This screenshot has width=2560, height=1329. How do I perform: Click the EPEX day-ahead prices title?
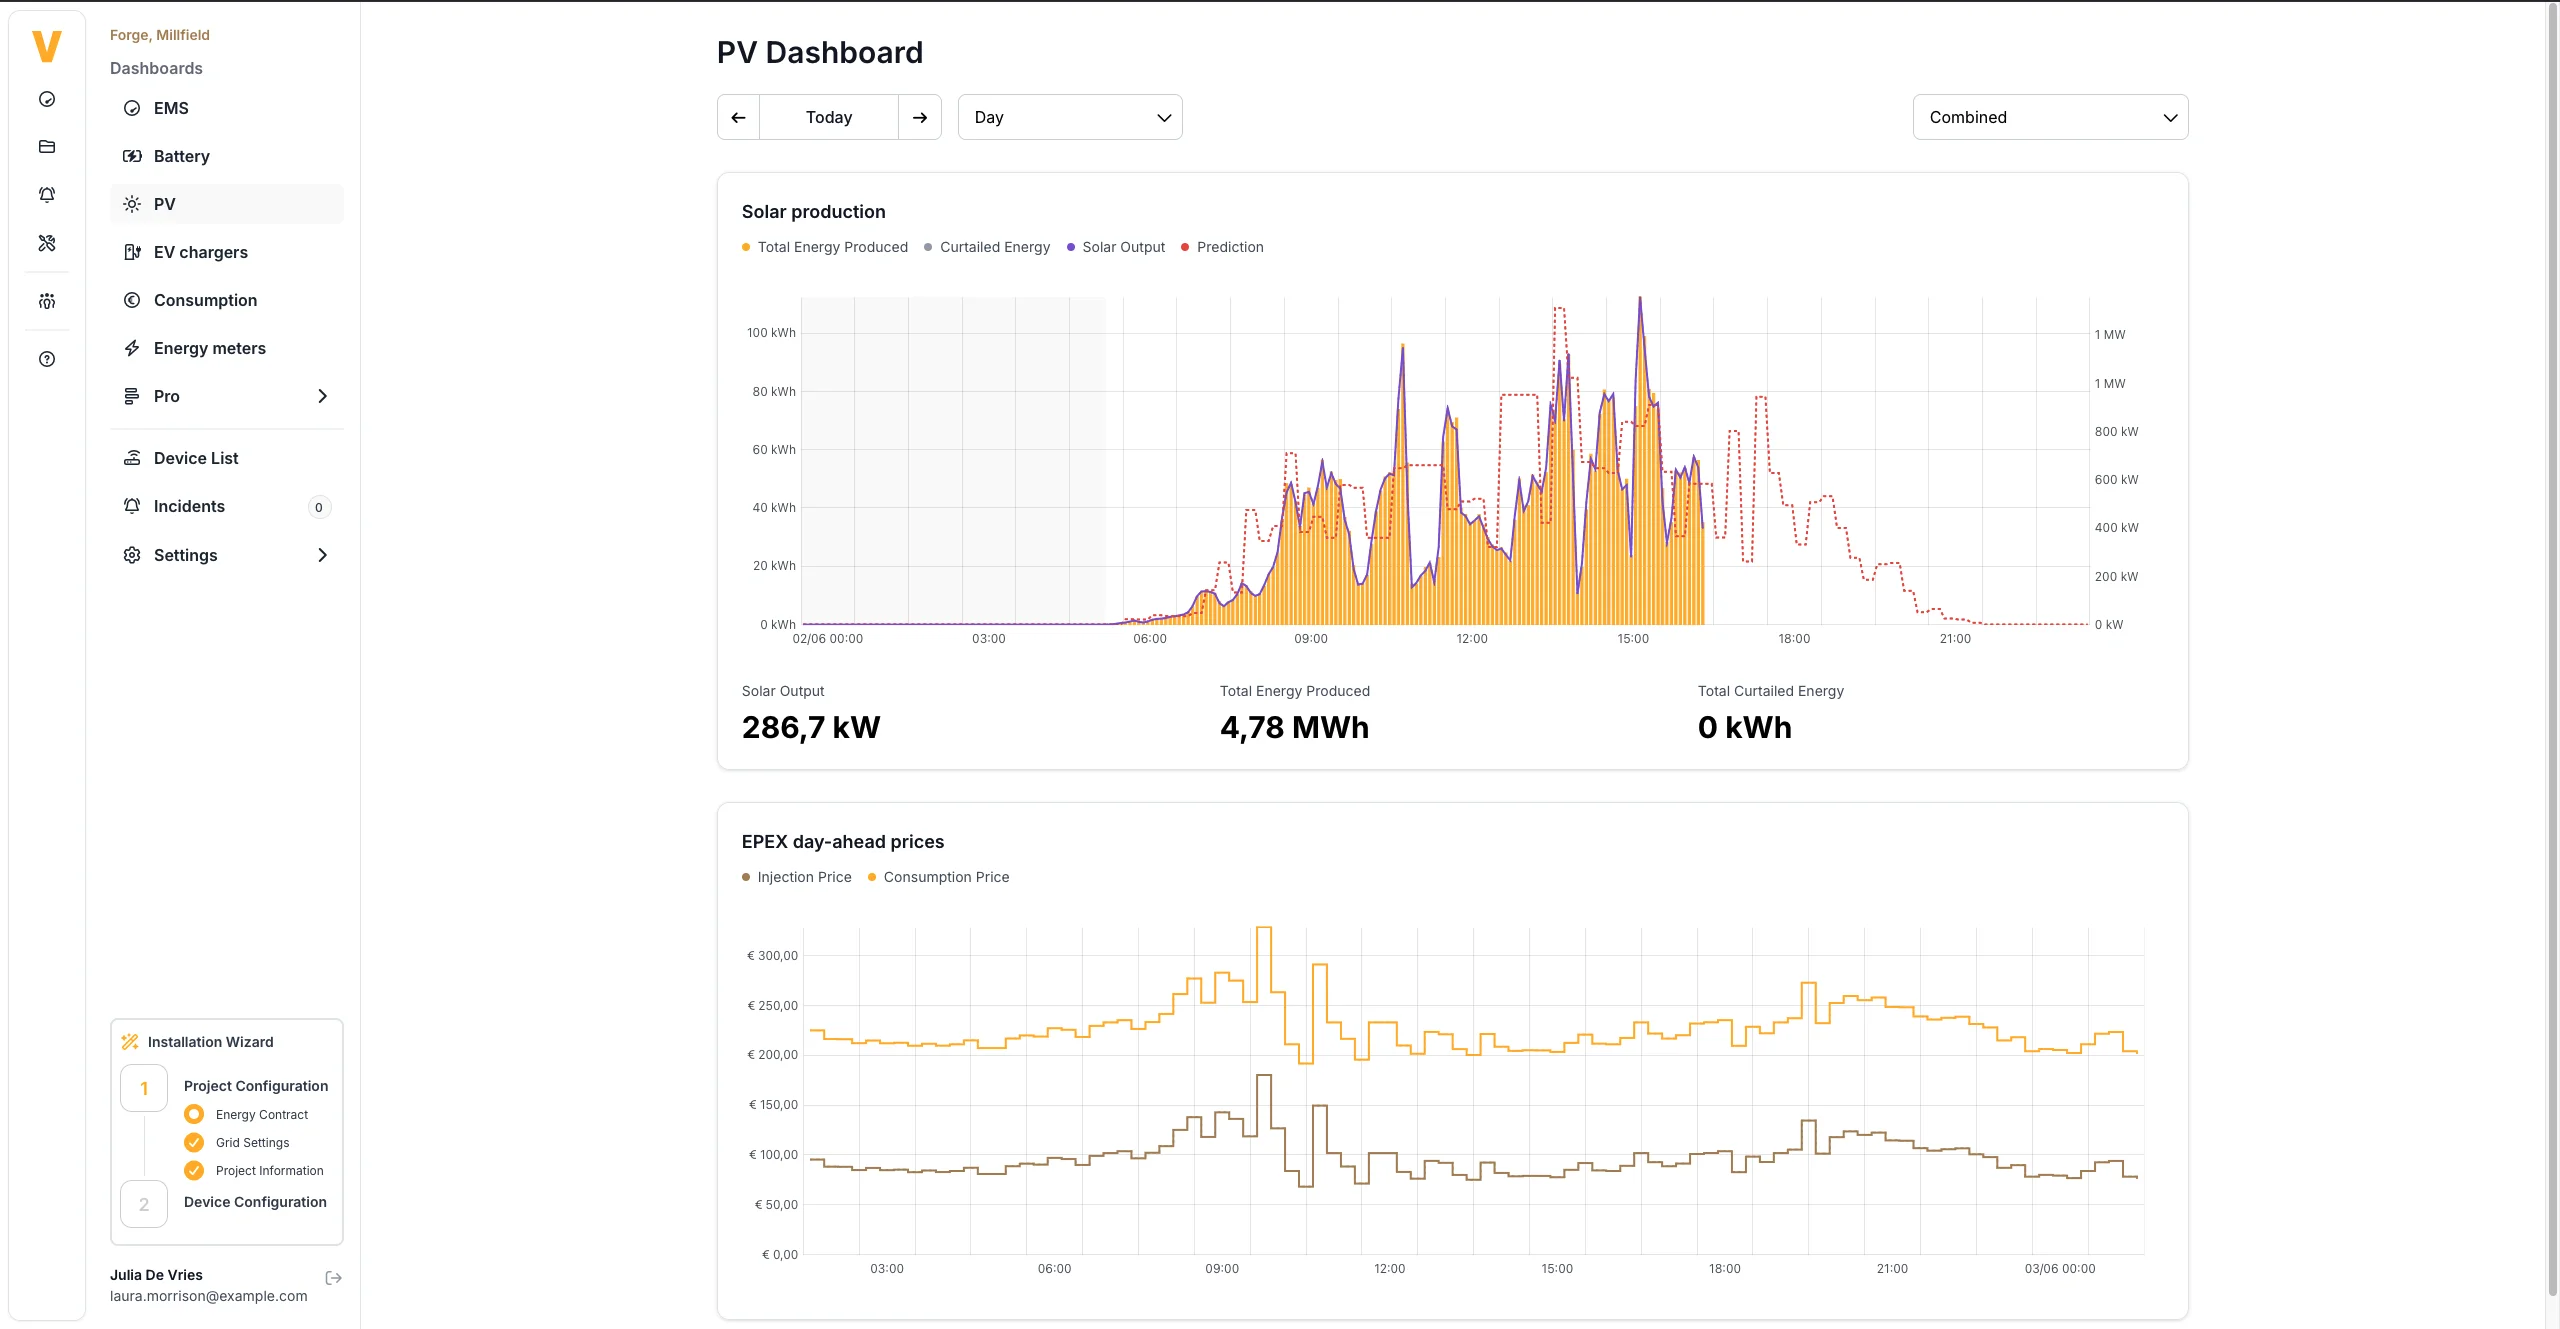click(843, 842)
